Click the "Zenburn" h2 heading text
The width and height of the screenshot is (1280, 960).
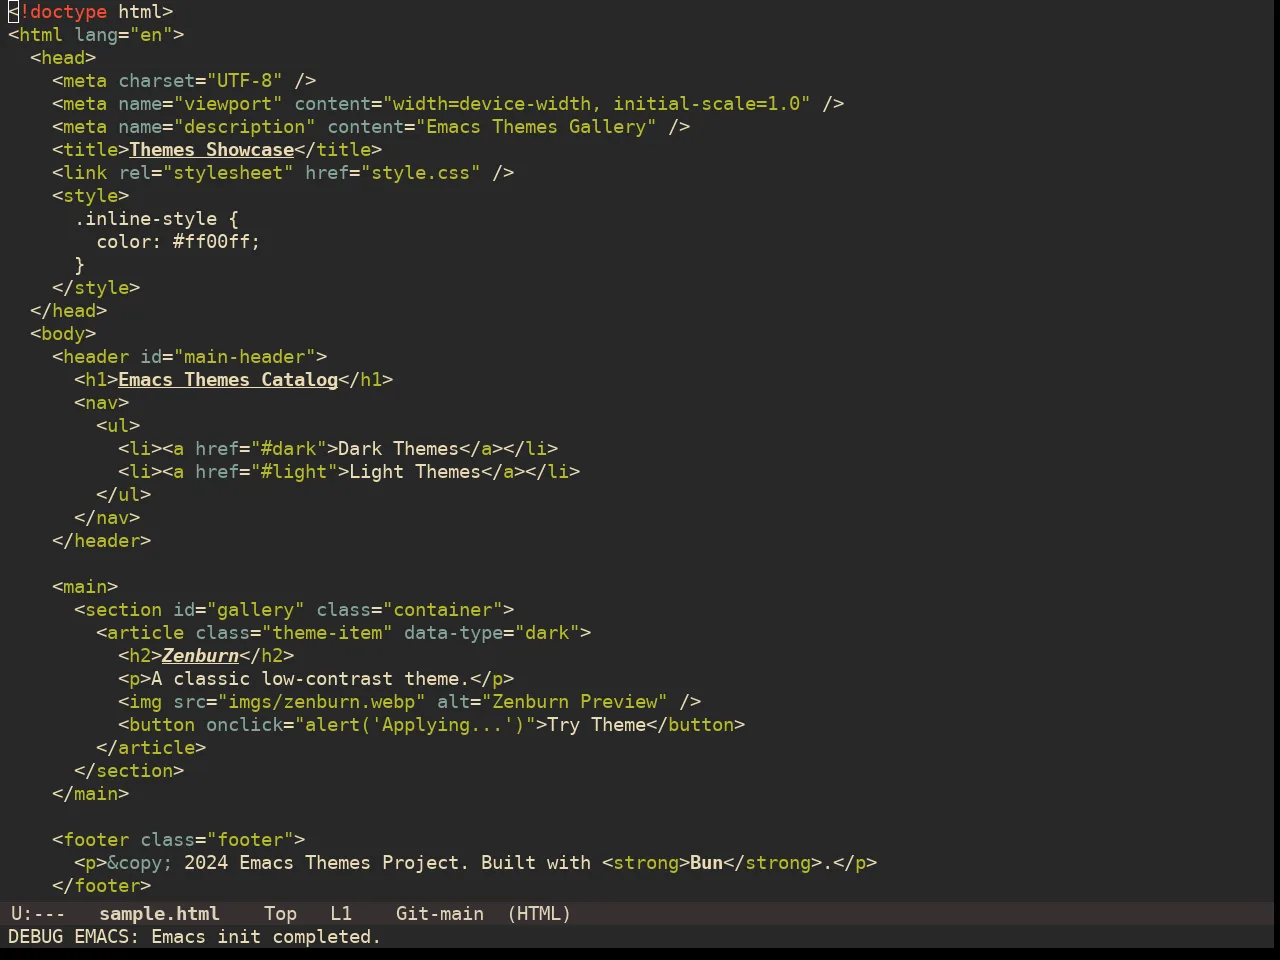[x=200, y=656]
